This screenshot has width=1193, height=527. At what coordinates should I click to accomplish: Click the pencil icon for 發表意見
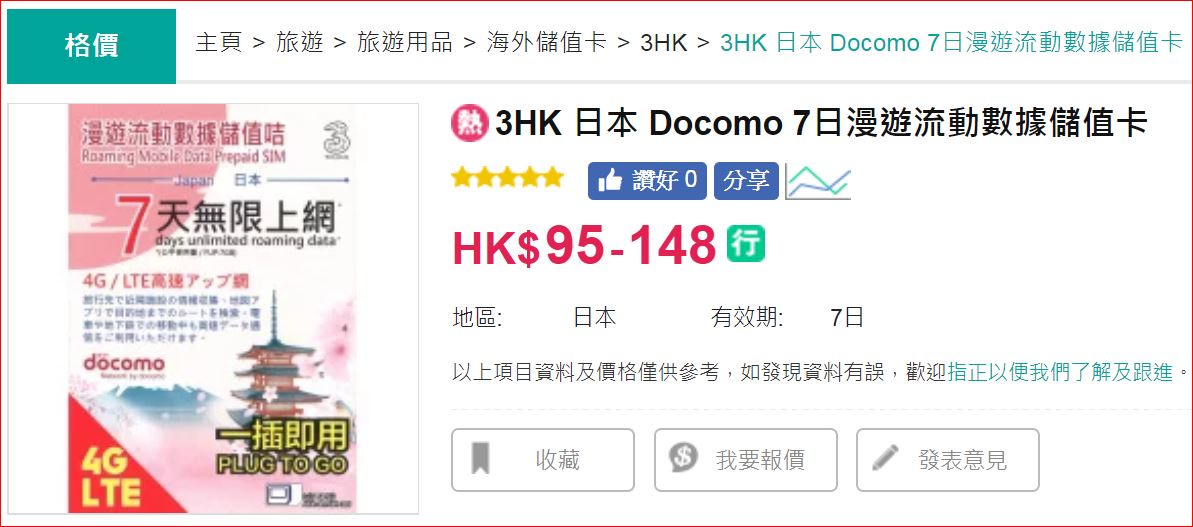click(885, 458)
